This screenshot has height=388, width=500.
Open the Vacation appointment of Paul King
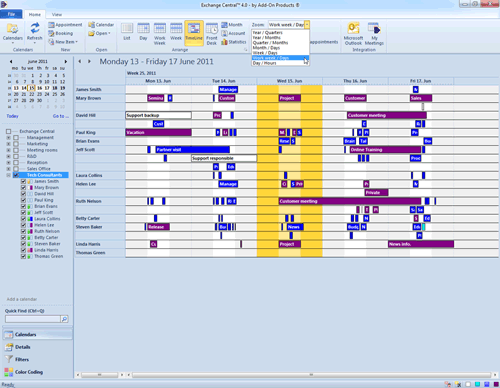(159, 132)
